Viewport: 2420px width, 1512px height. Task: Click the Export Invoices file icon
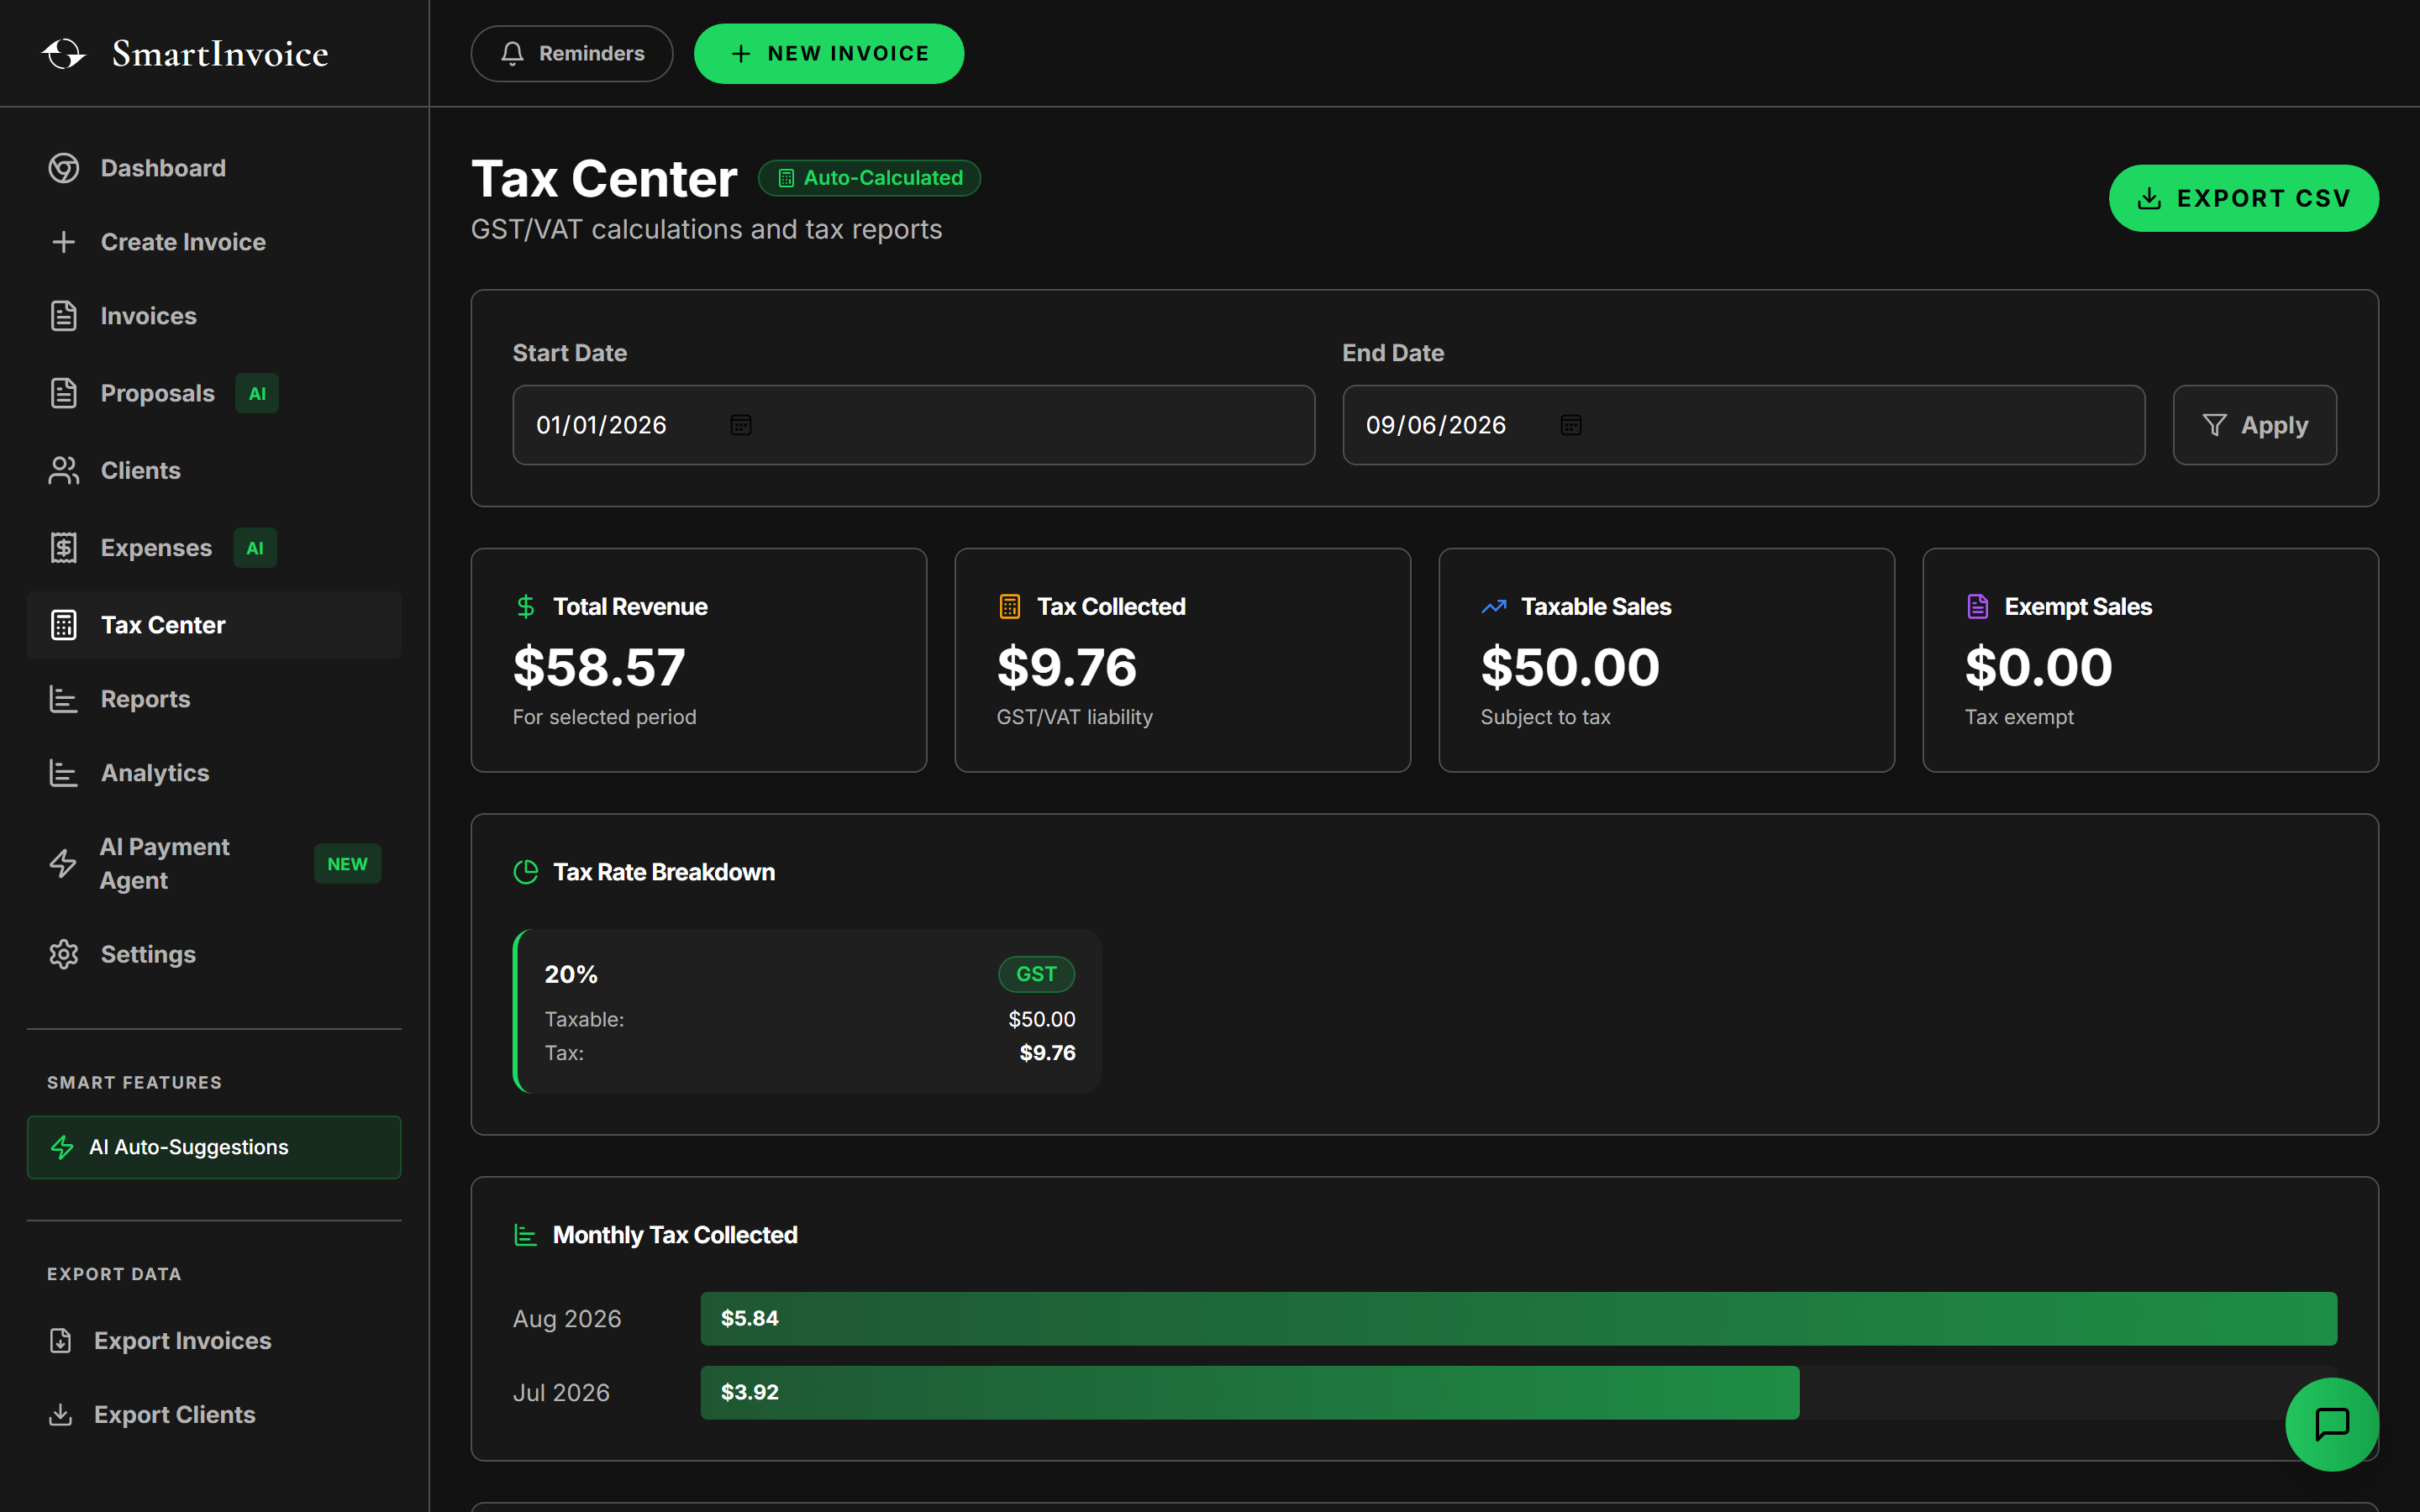pyautogui.click(x=61, y=1340)
